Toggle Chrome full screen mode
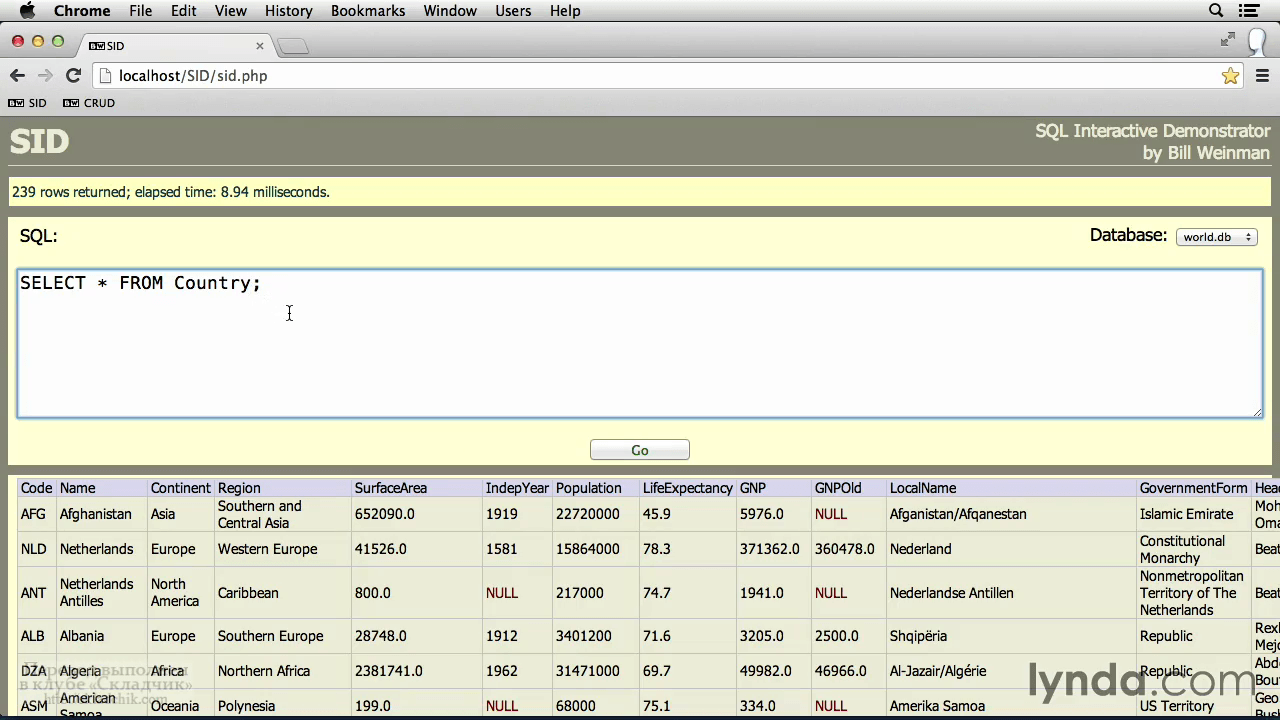This screenshot has width=1280, height=720. coord(1228,40)
